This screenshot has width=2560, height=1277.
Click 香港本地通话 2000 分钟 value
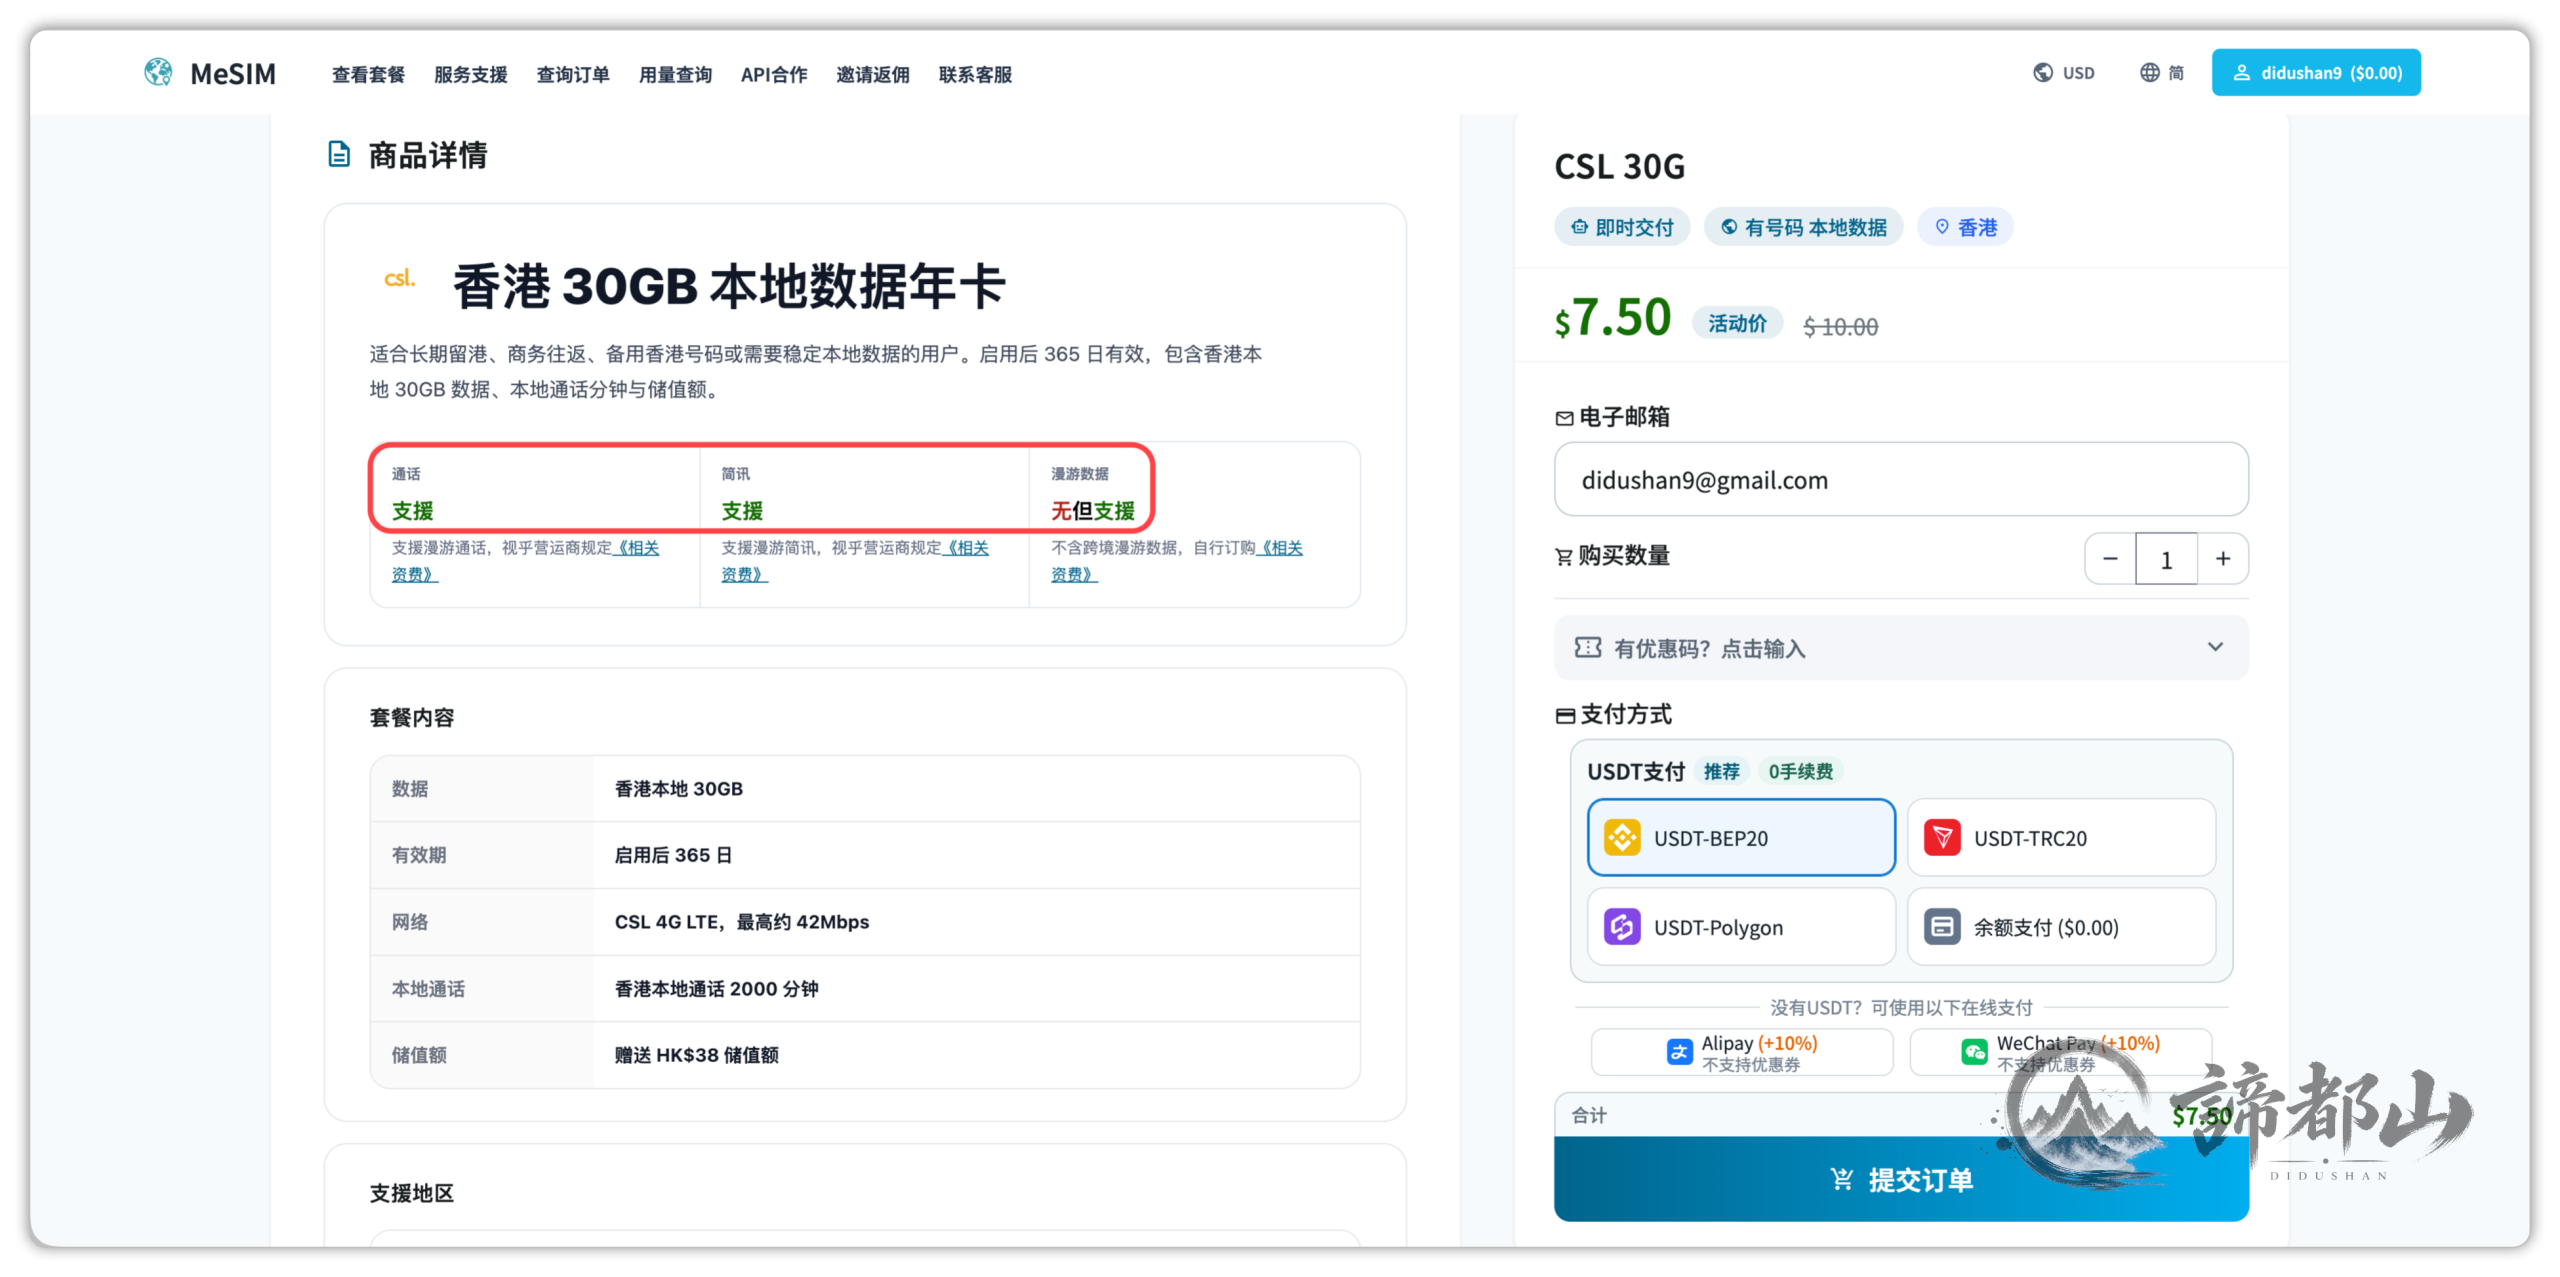coord(716,988)
